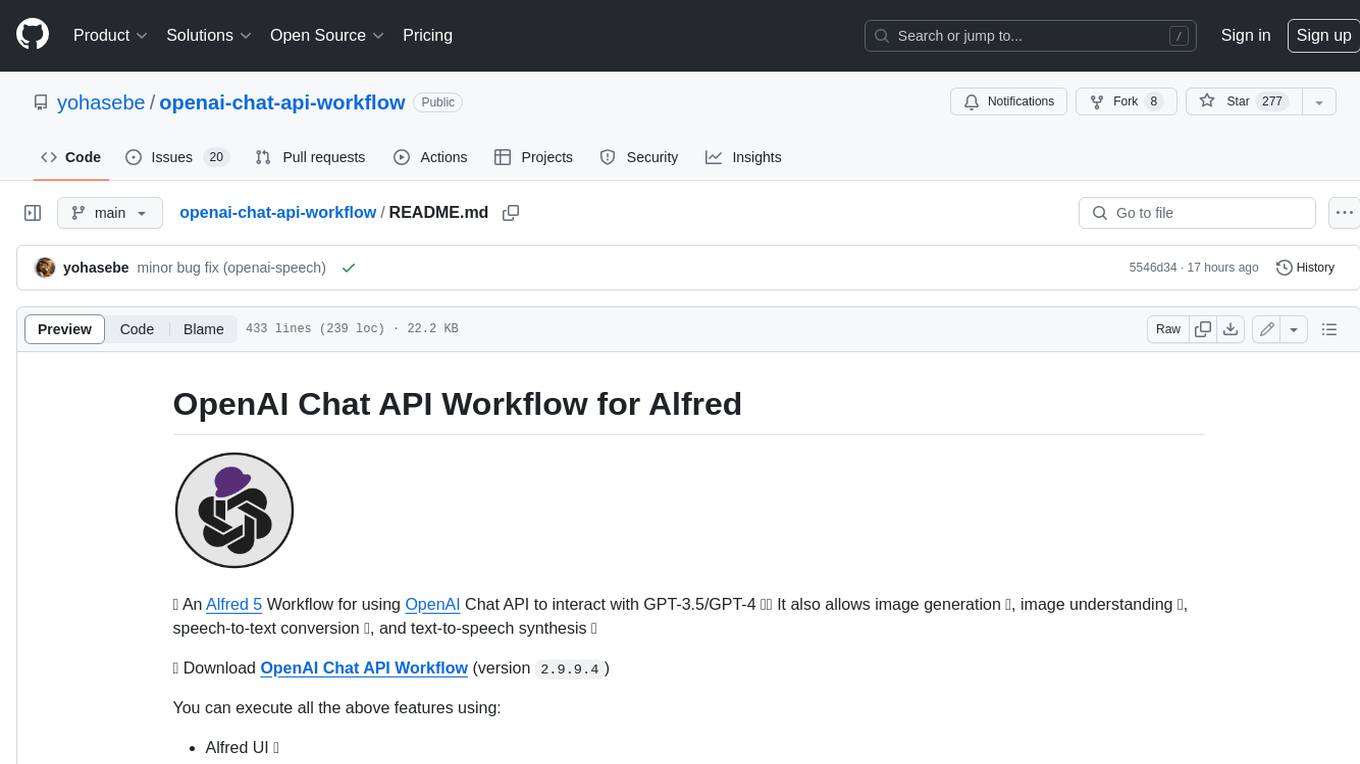Click the workflow logo image
The width and height of the screenshot is (1360, 764).
(x=234, y=510)
